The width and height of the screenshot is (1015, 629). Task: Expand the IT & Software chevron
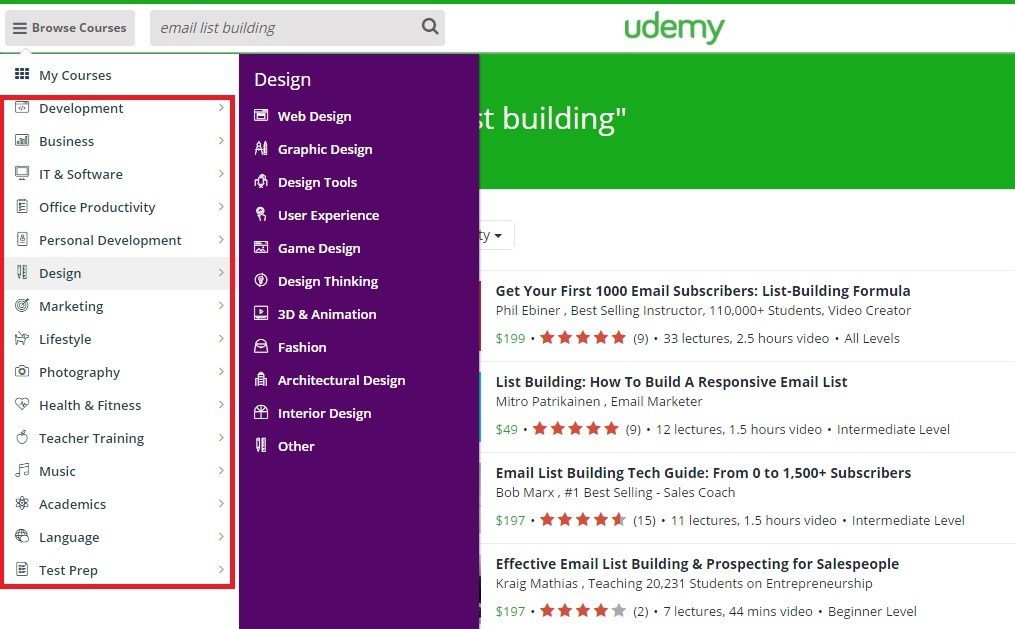[221, 173]
